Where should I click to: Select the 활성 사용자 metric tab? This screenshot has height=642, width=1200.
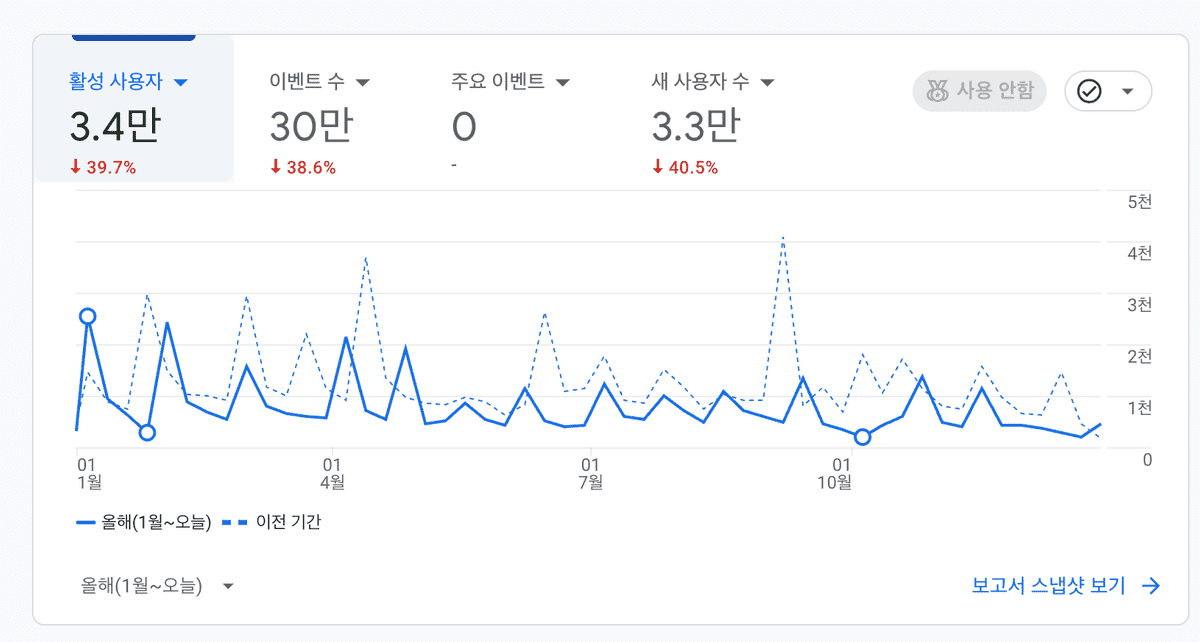tap(115, 82)
